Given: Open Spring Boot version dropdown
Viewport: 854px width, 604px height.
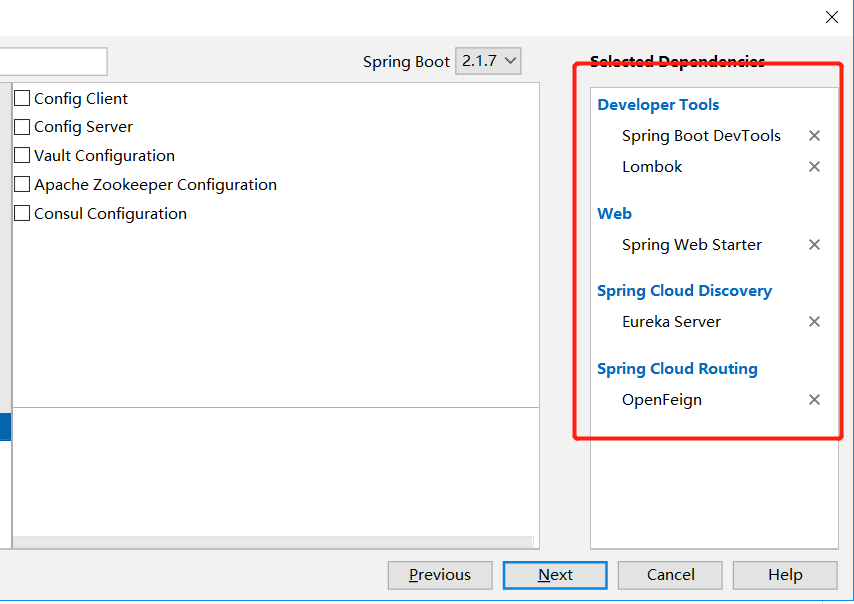Looking at the screenshot, I should coord(488,61).
